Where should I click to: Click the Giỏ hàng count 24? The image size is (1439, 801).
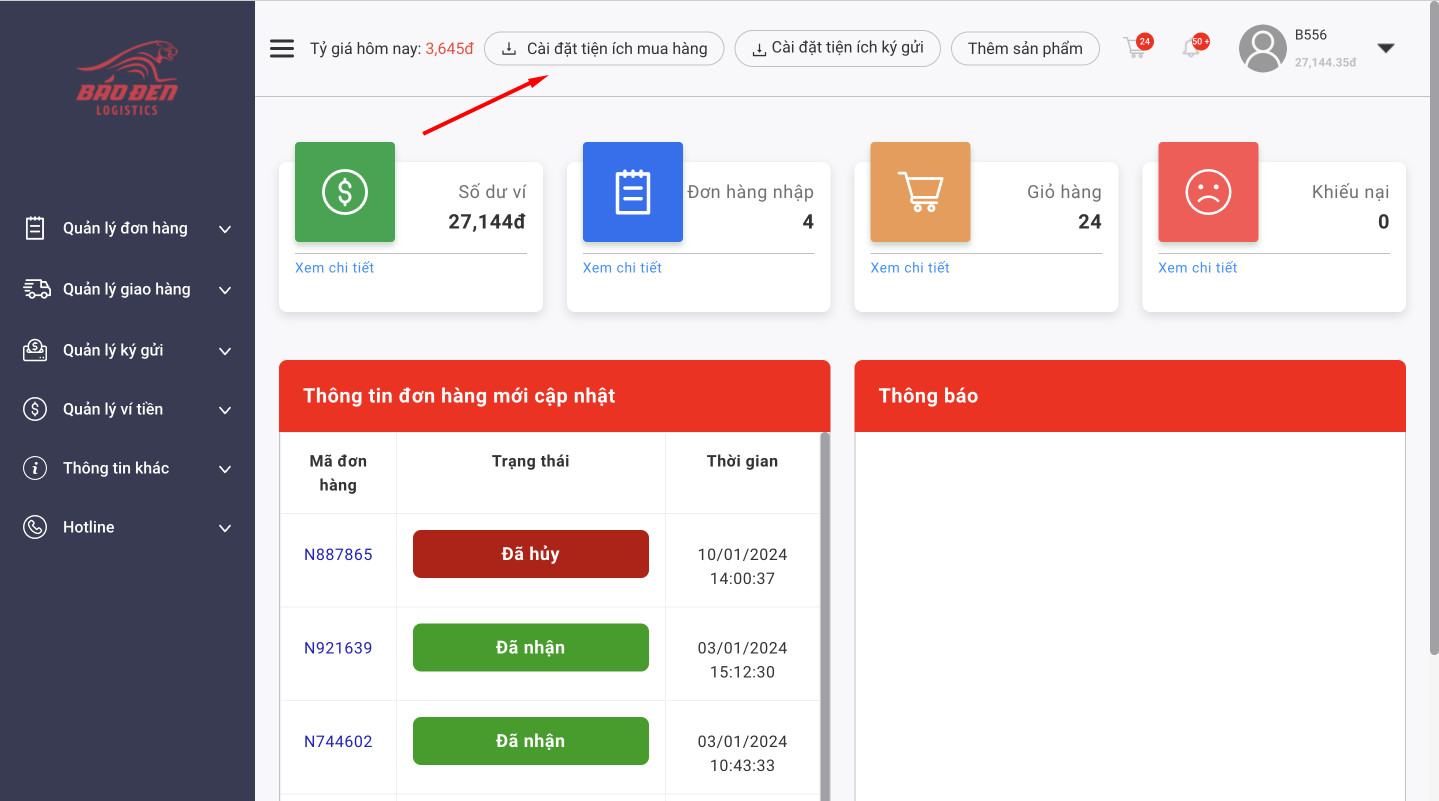1090,222
